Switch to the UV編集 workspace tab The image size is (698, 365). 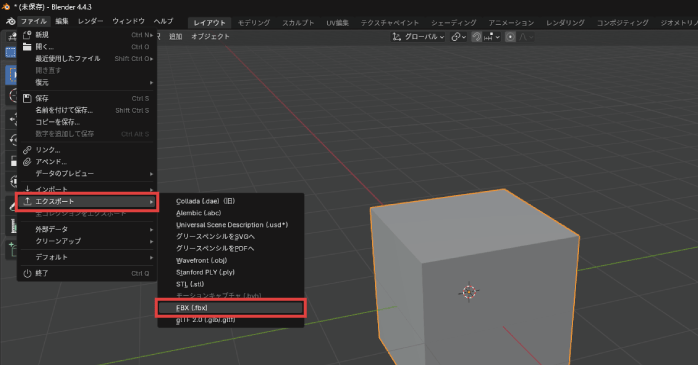(x=337, y=23)
